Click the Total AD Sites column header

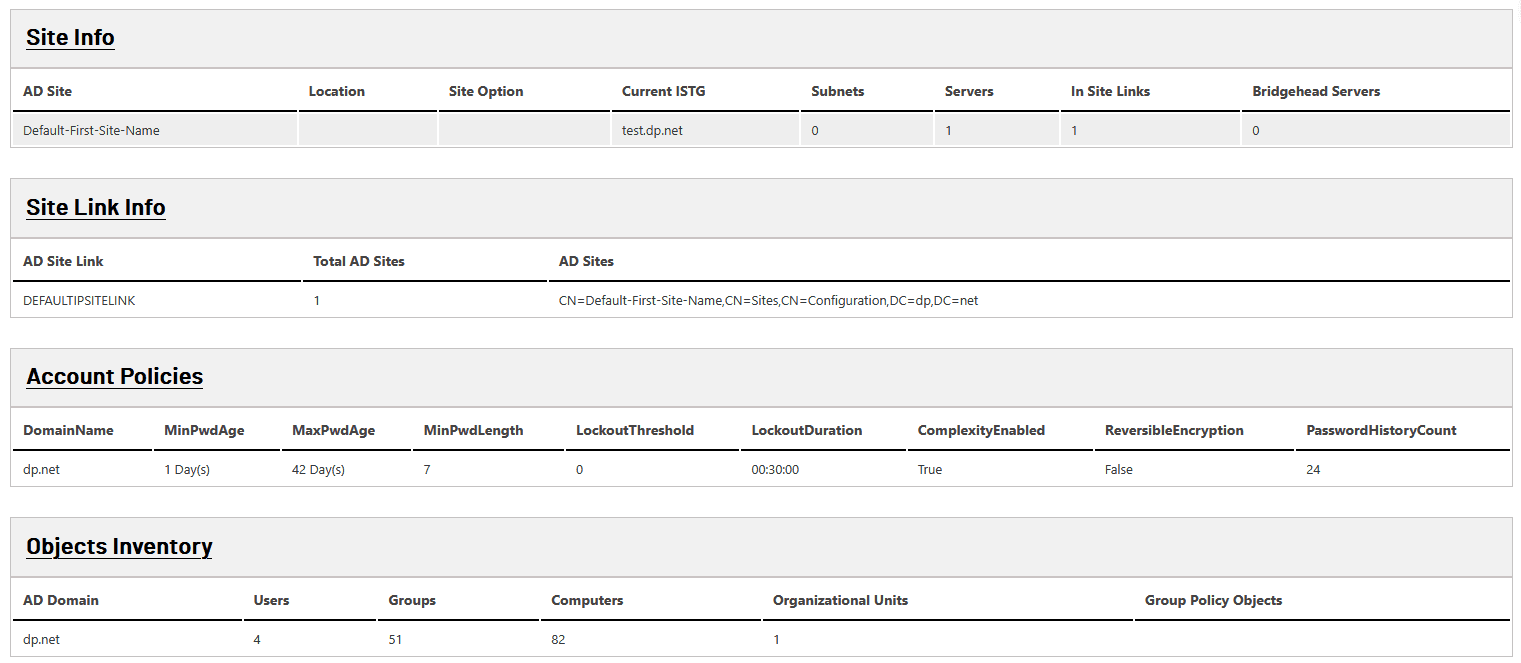point(359,261)
